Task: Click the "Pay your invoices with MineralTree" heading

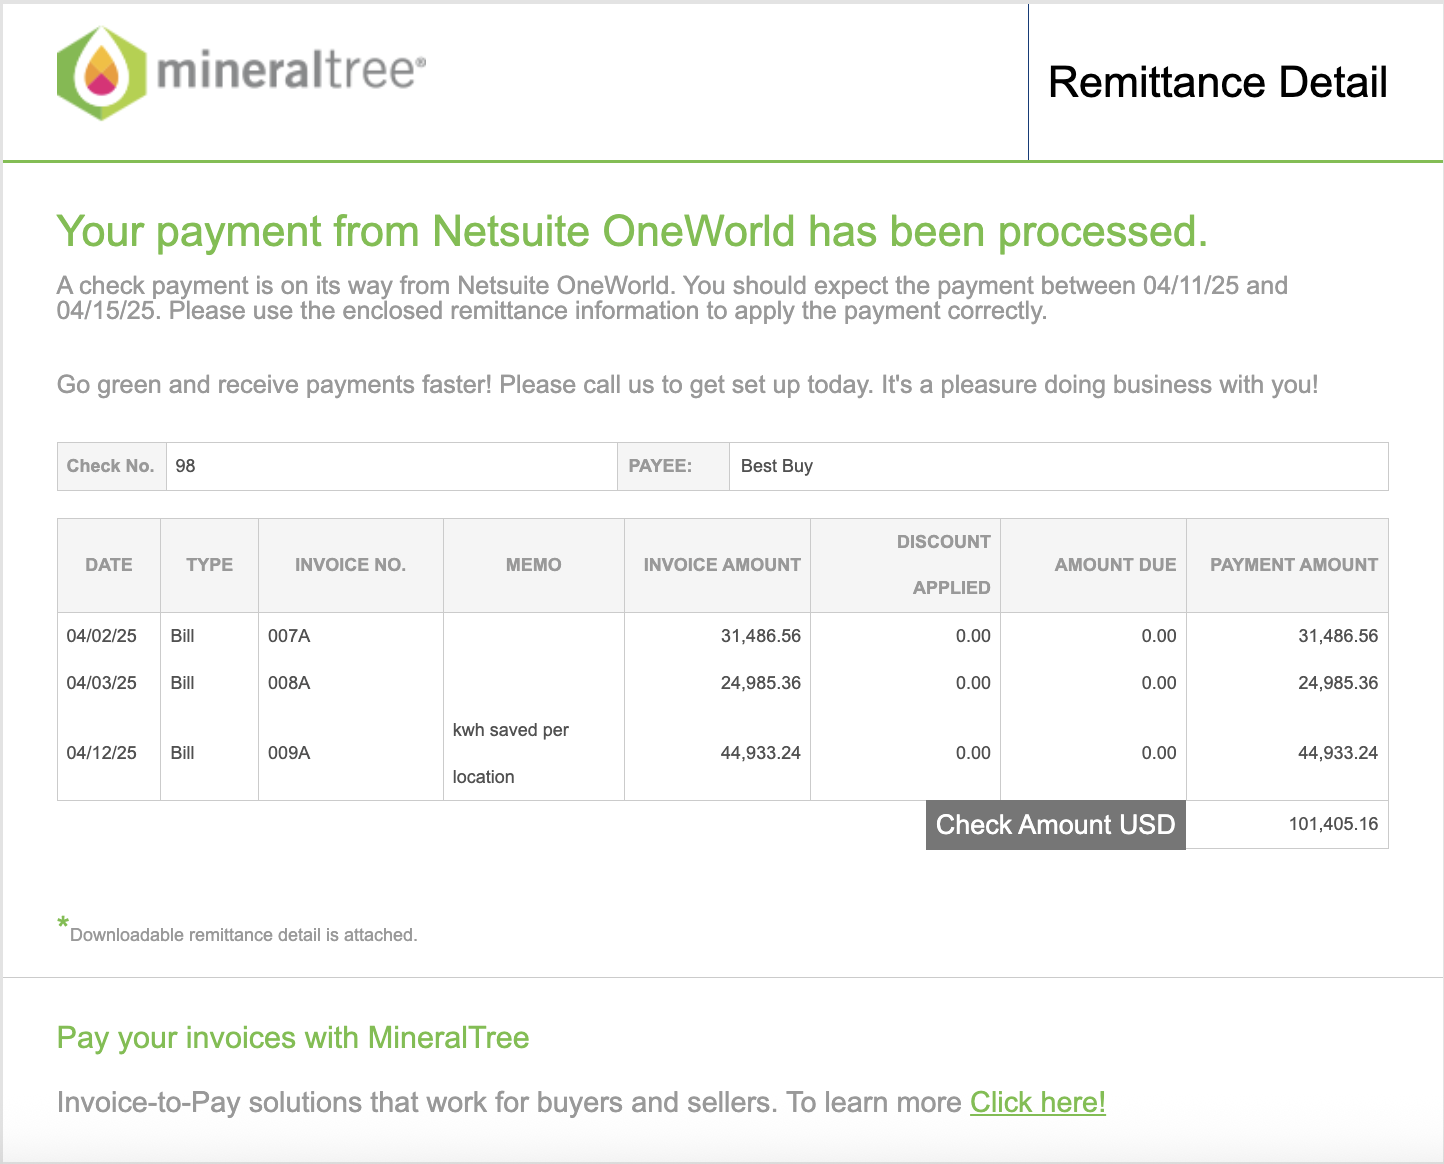Action: 293,1038
